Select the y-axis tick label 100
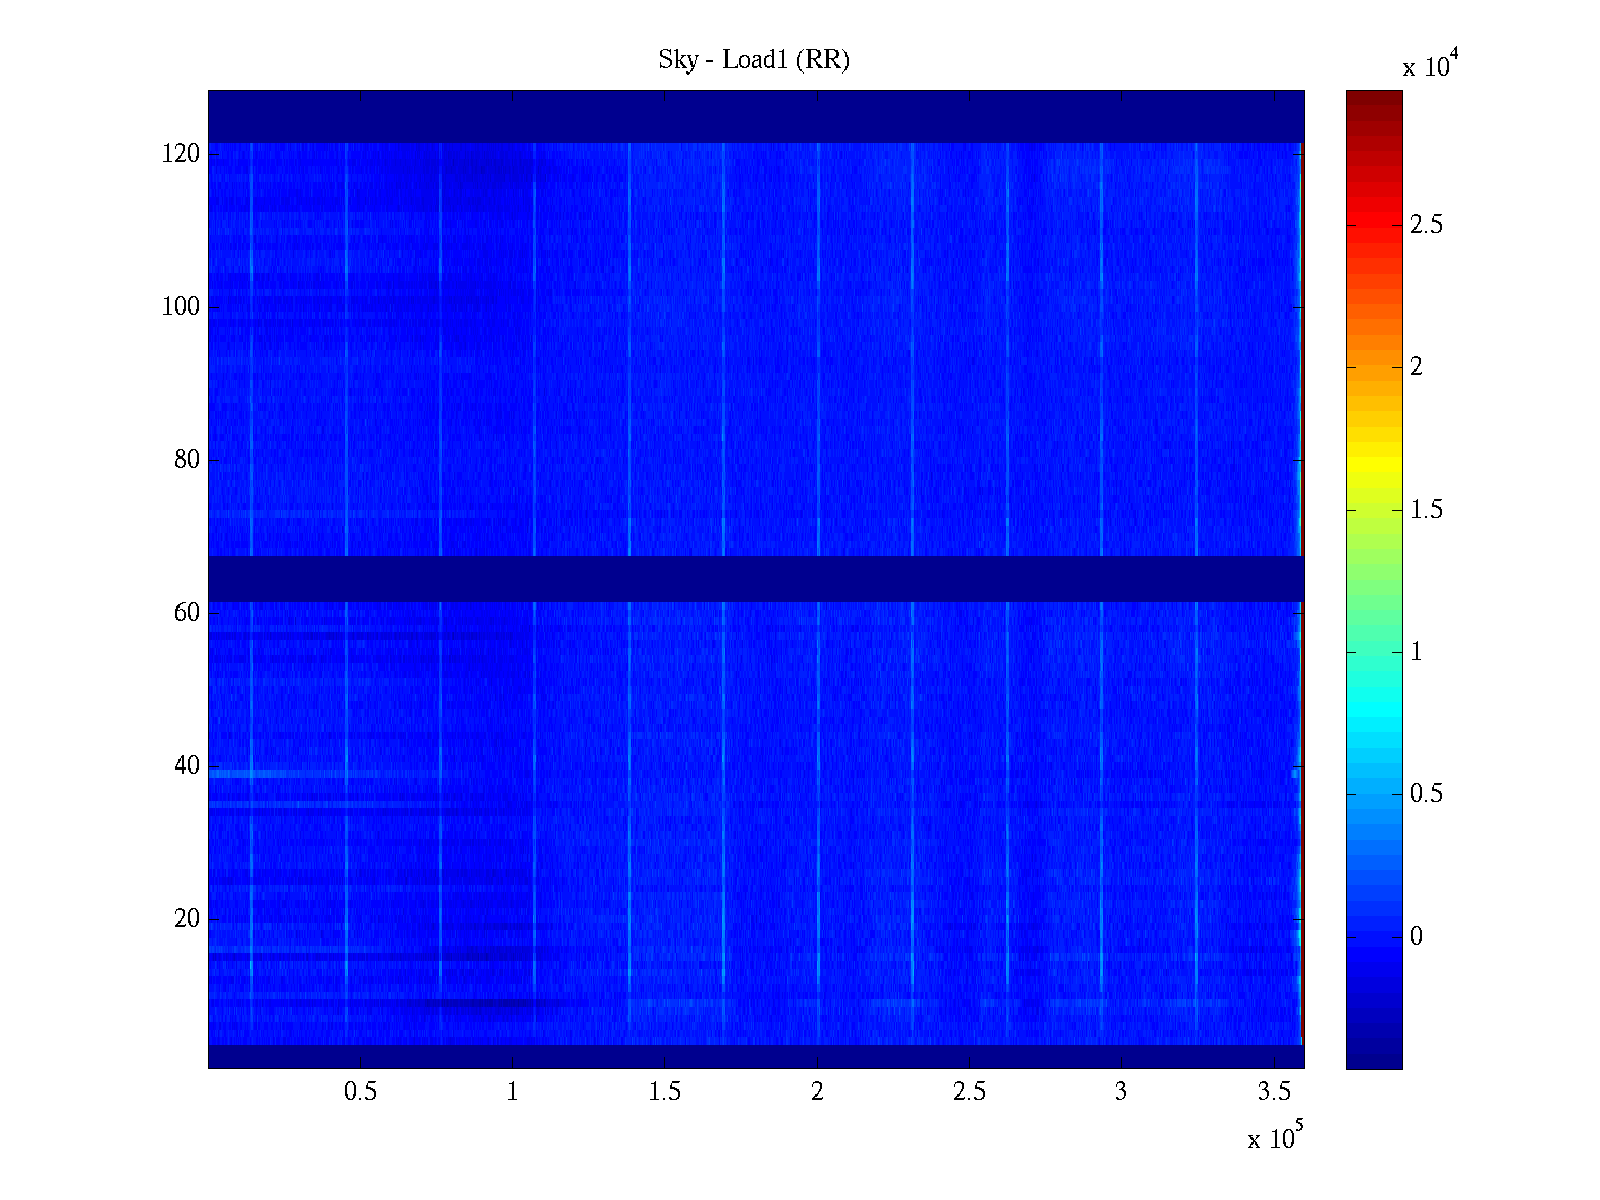 tap(181, 307)
